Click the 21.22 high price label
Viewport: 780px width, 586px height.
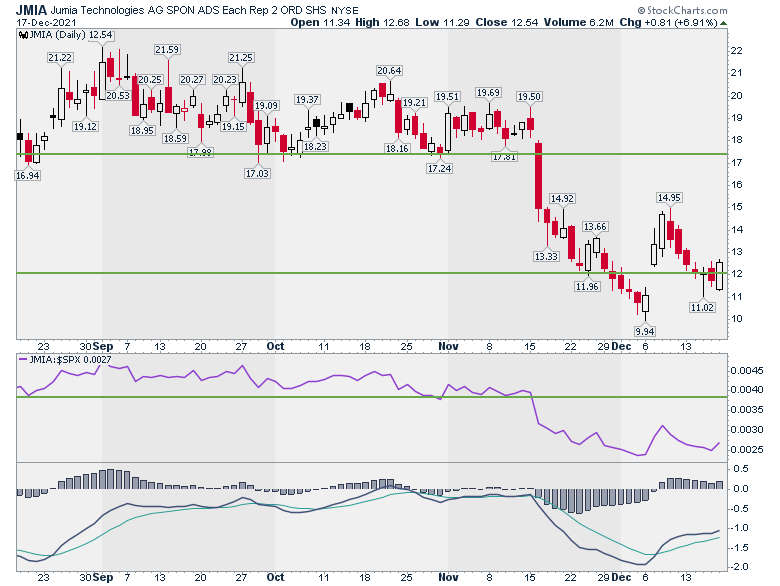point(60,58)
